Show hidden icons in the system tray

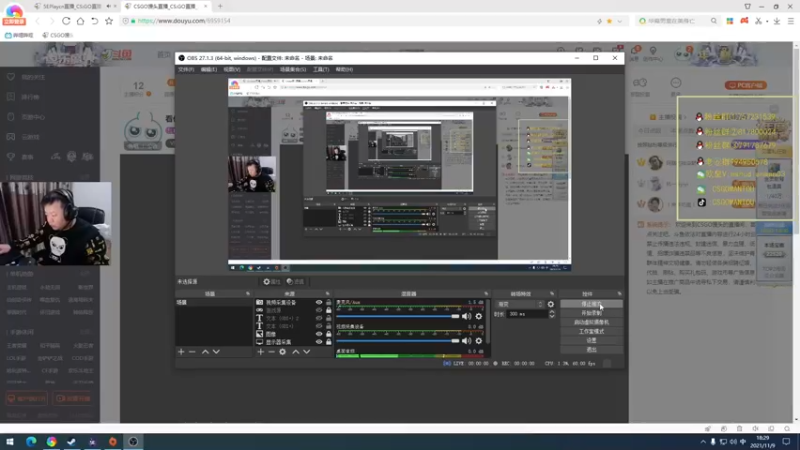[703, 442]
